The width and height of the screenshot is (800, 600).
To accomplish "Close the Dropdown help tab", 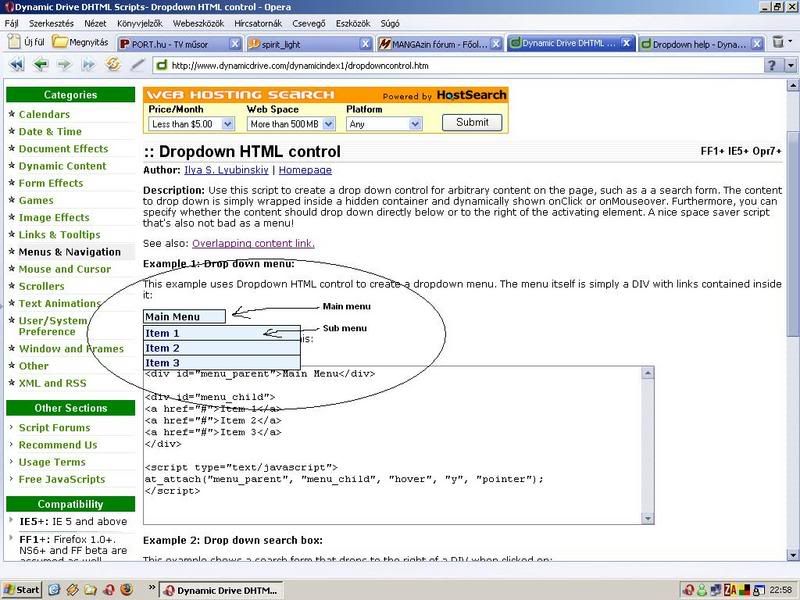I will tap(757, 44).
